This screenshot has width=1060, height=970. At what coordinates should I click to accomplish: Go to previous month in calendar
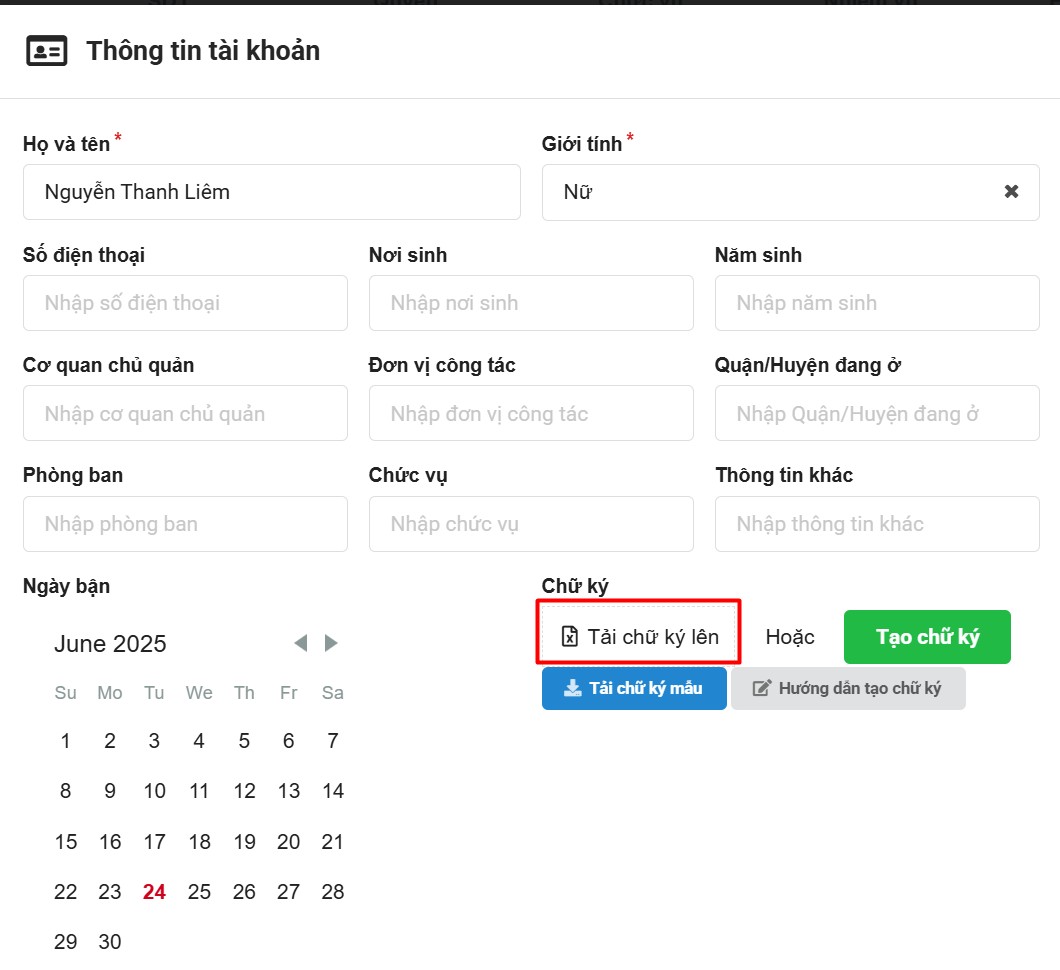click(300, 643)
